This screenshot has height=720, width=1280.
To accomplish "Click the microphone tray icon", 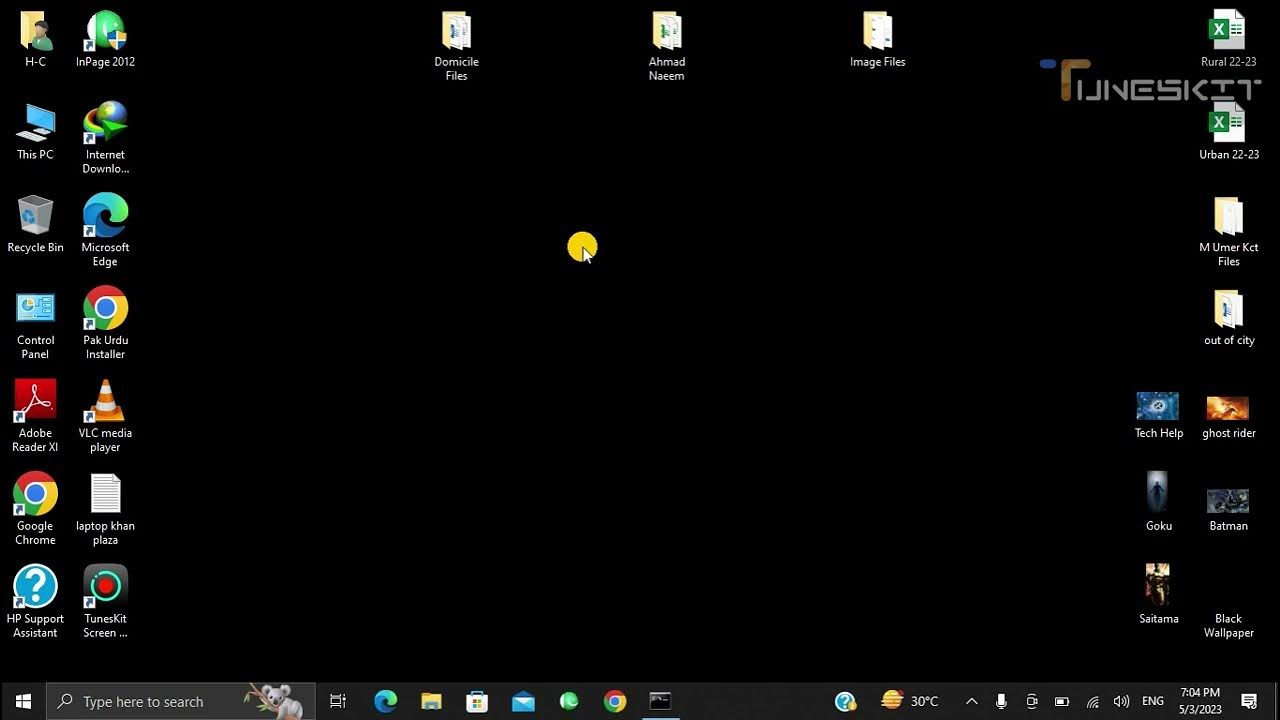I will (1001, 701).
